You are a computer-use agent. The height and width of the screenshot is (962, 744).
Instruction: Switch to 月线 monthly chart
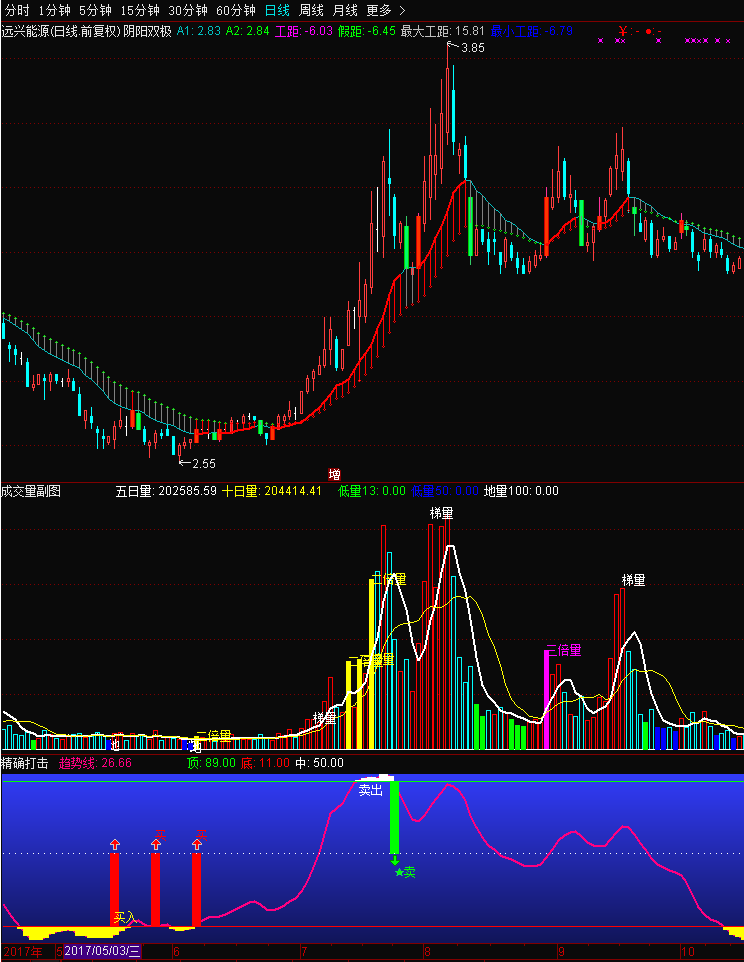(x=345, y=10)
